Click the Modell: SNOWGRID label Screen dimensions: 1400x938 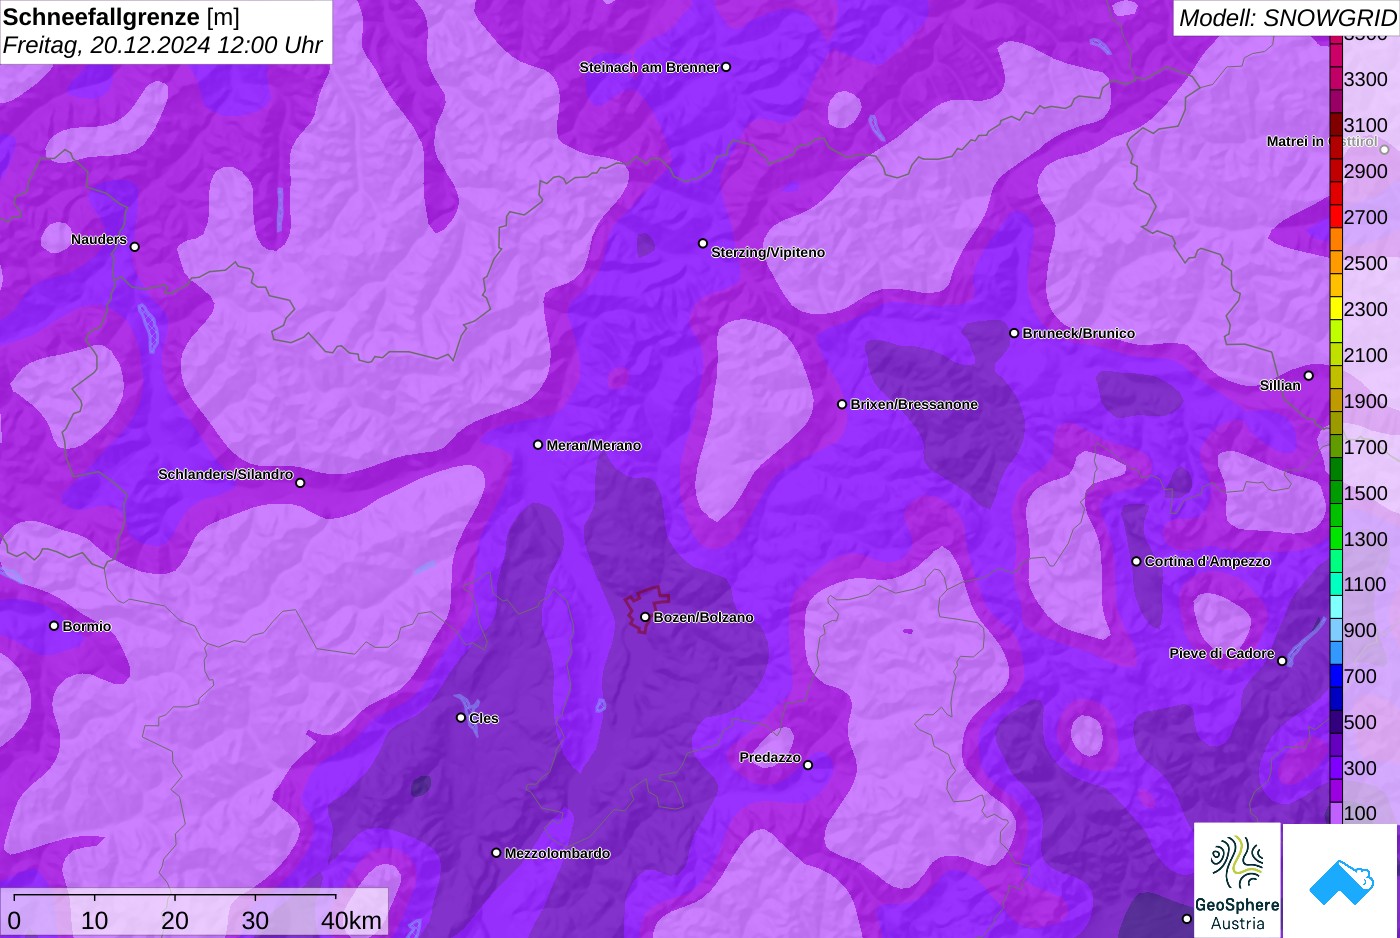[x=1287, y=17]
